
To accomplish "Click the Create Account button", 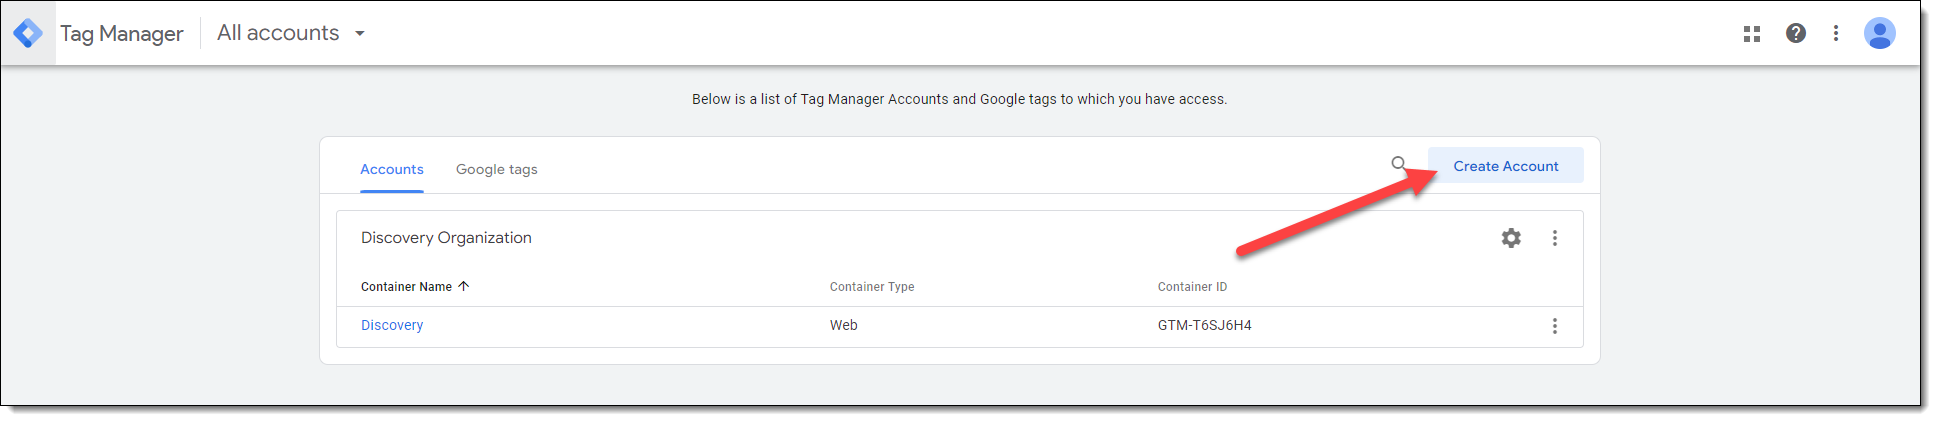I will point(1506,166).
